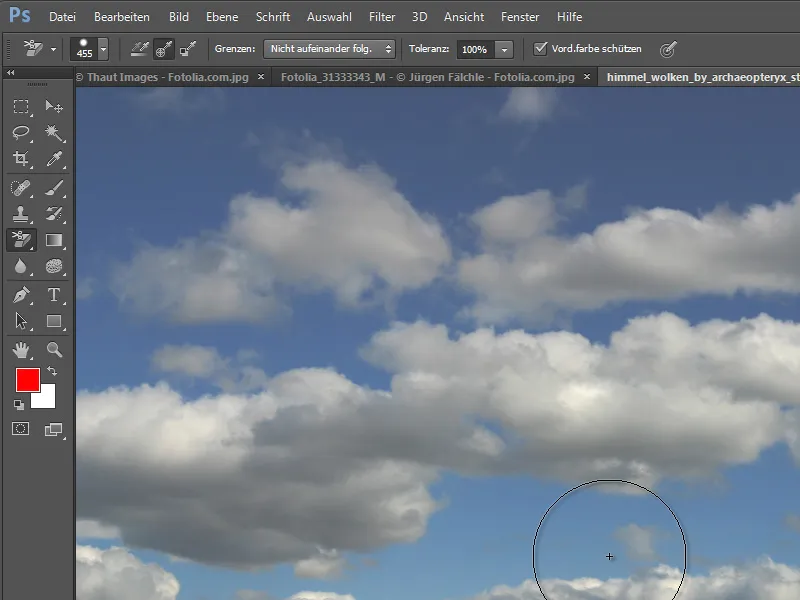Select the Rectangular Marquee tool
The width and height of the screenshot is (800, 600).
tap(21, 106)
